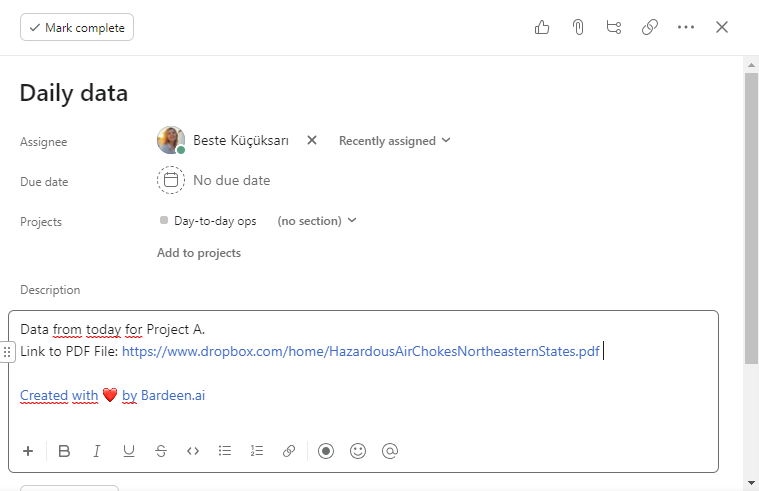Open the Dropbox PDF link
This screenshot has height=491, width=759.
(361, 351)
